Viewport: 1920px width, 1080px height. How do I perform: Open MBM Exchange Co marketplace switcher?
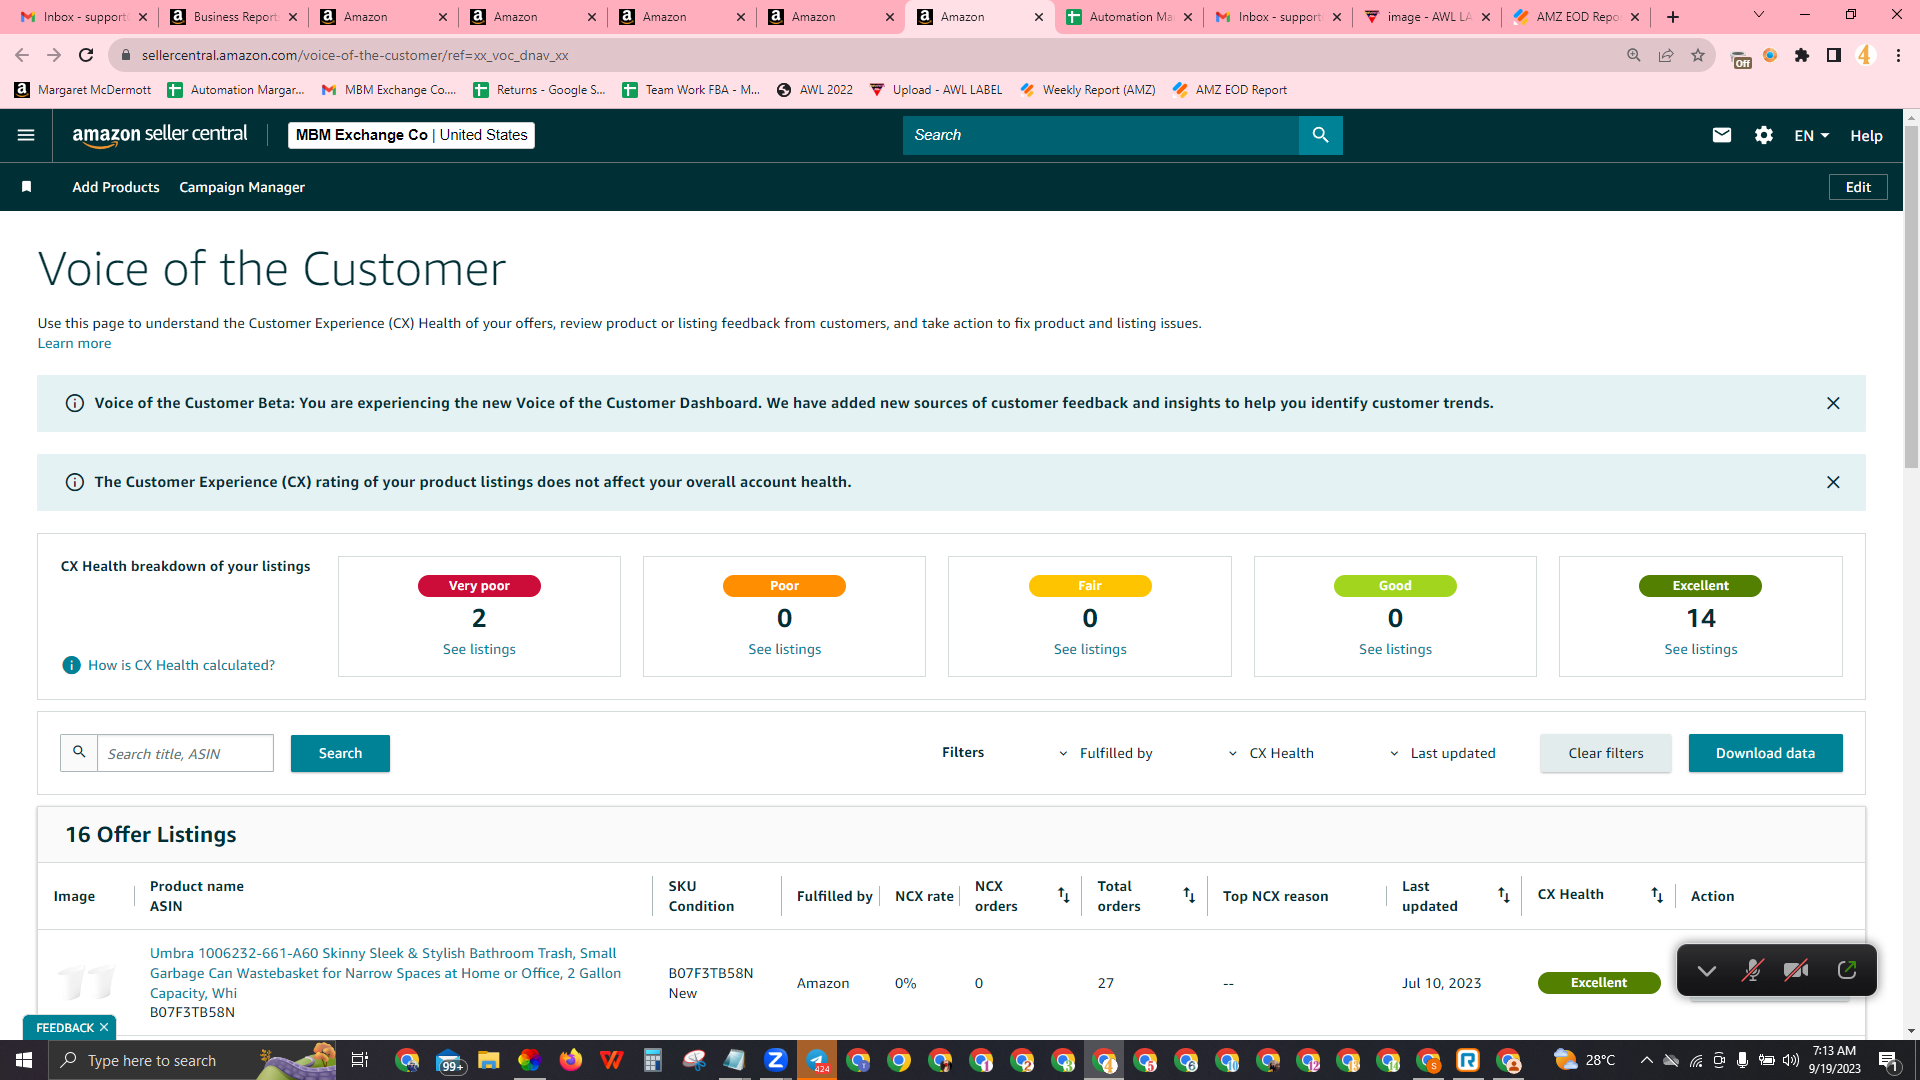tap(411, 135)
